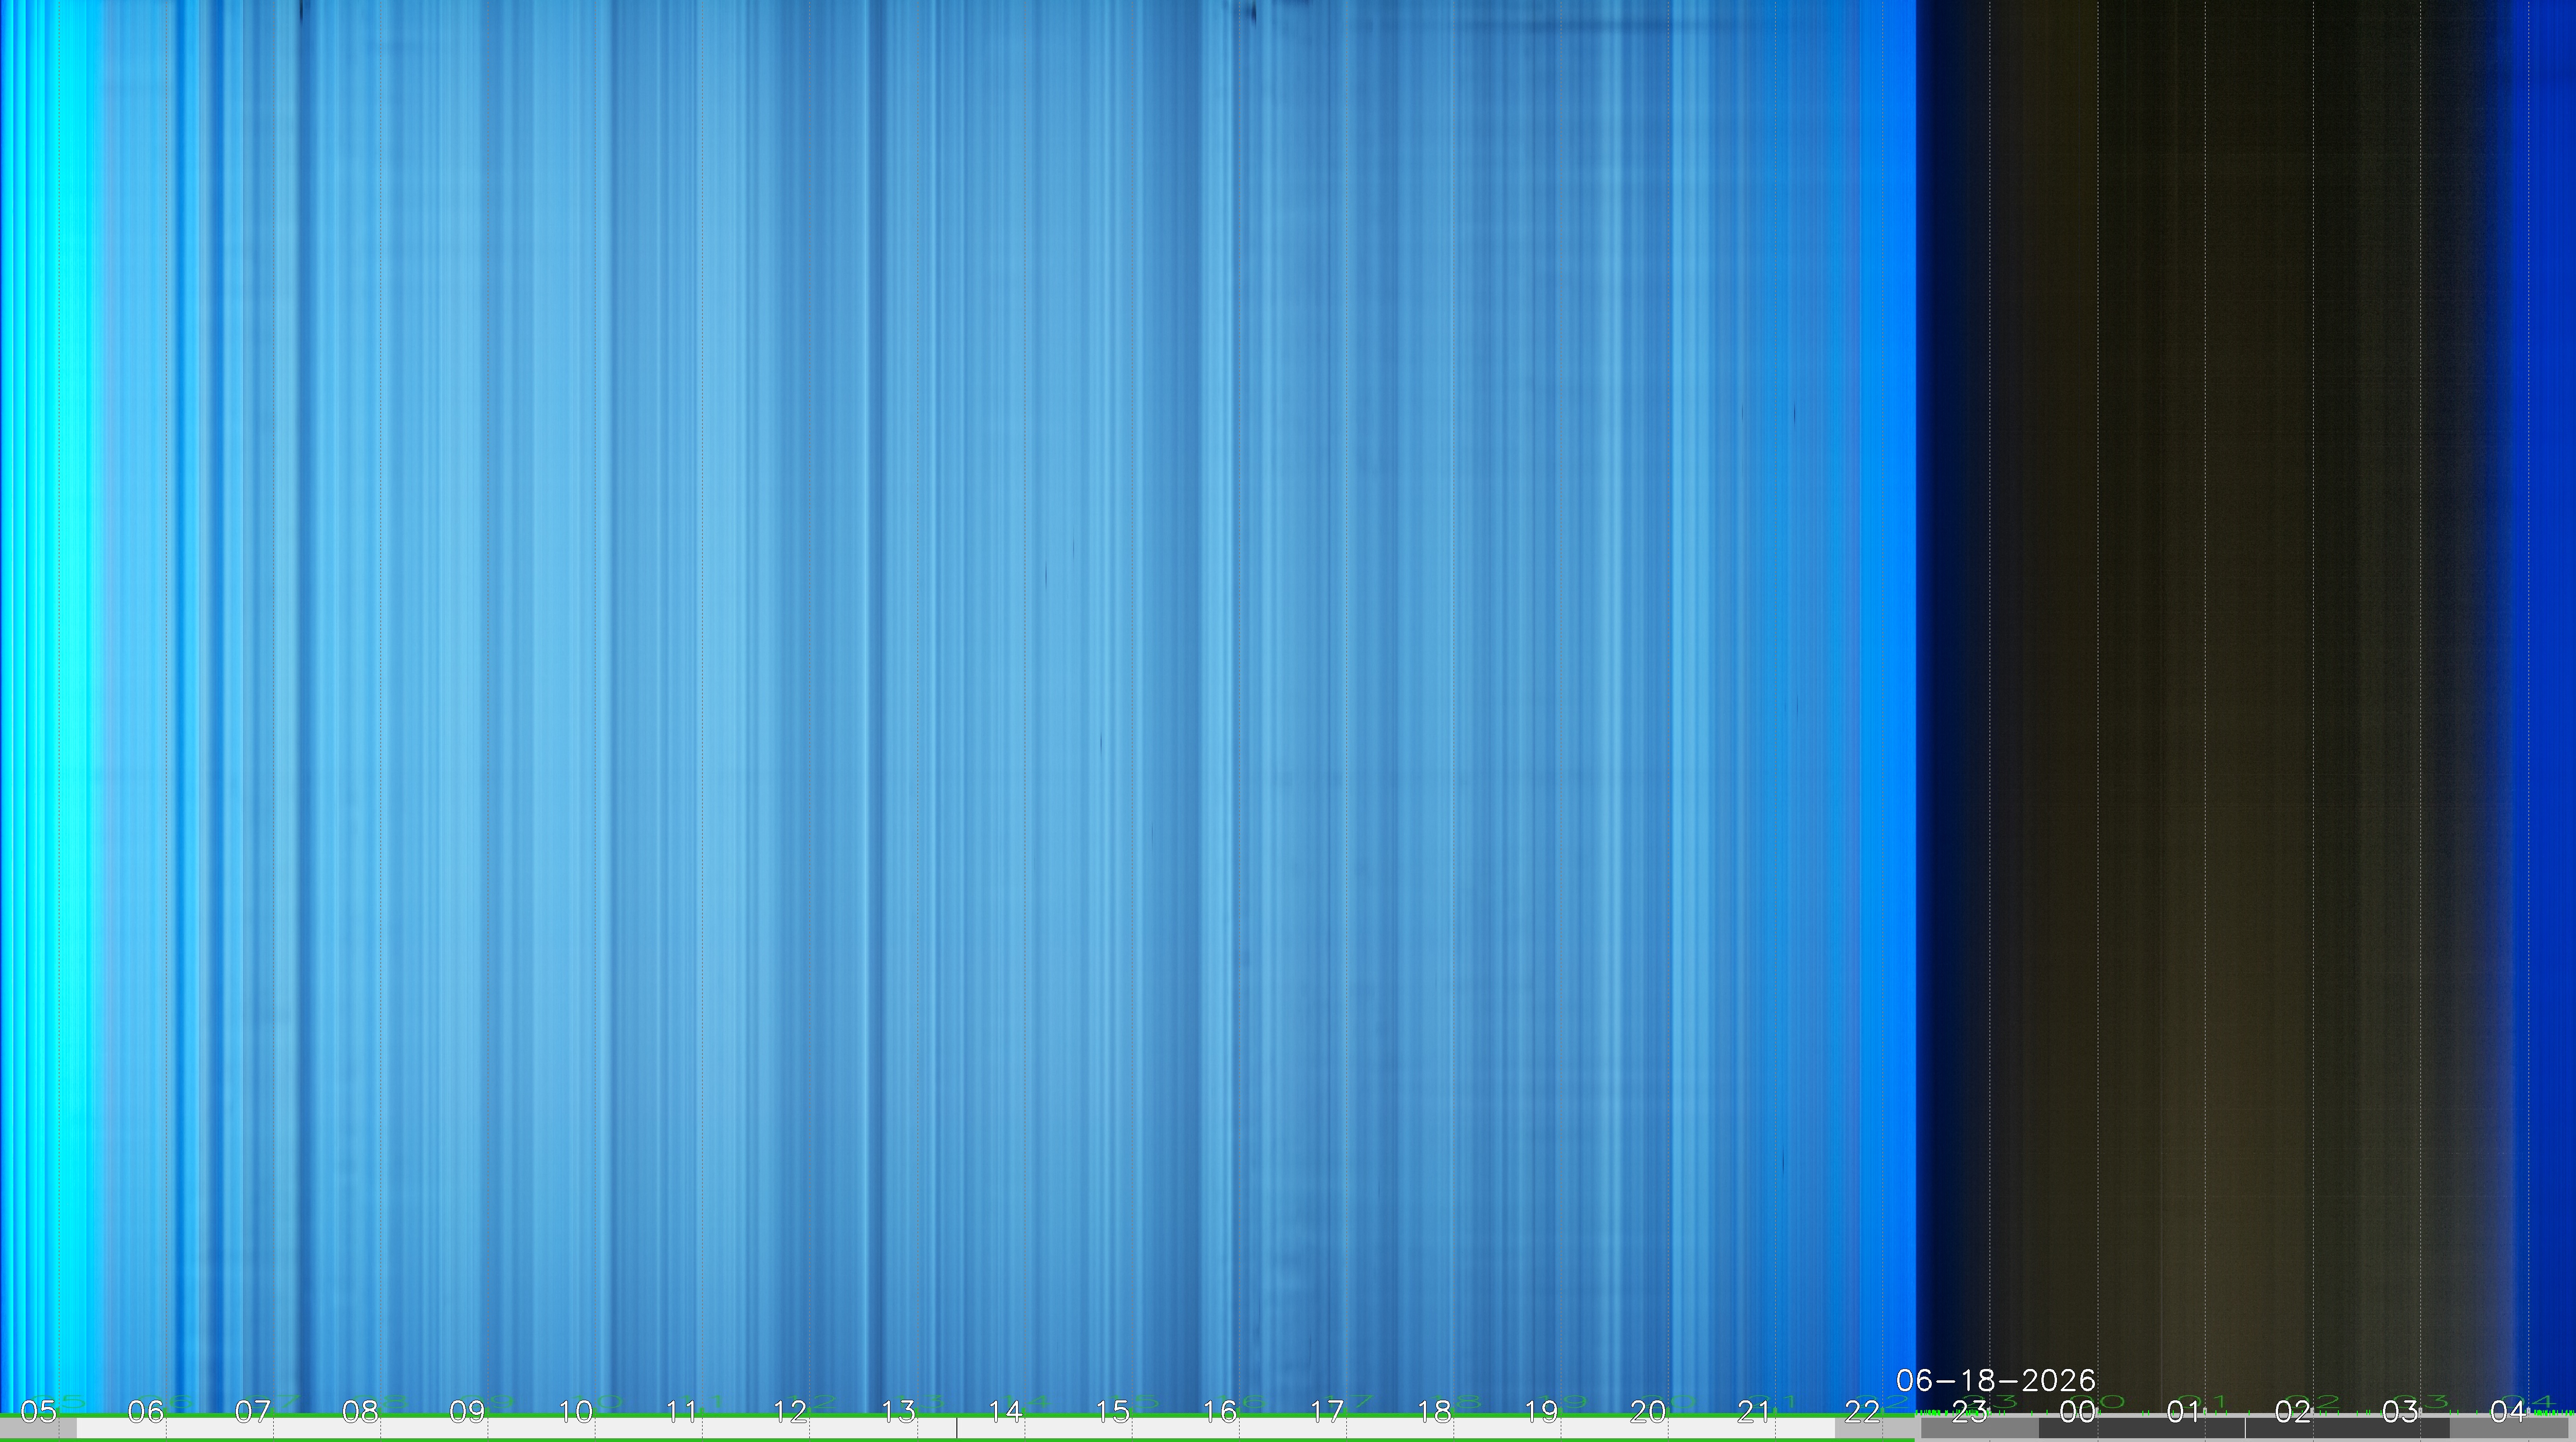Choose the white "20" hour label

1649,1412
